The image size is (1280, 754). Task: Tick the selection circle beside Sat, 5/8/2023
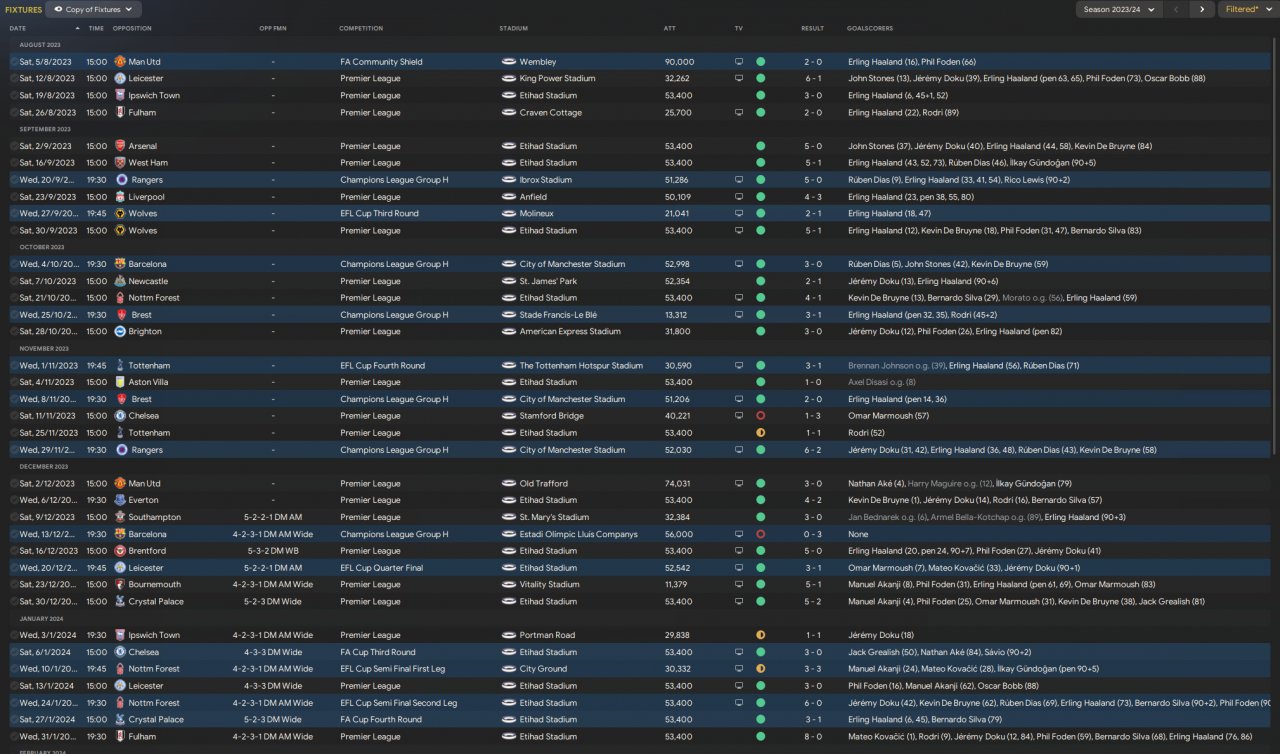coord(14,62)
